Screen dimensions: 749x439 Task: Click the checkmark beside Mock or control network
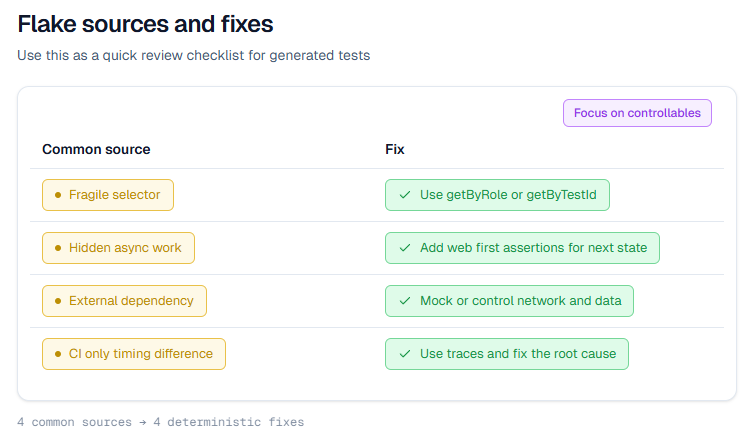pyautogui.click(x=405, y=301)
